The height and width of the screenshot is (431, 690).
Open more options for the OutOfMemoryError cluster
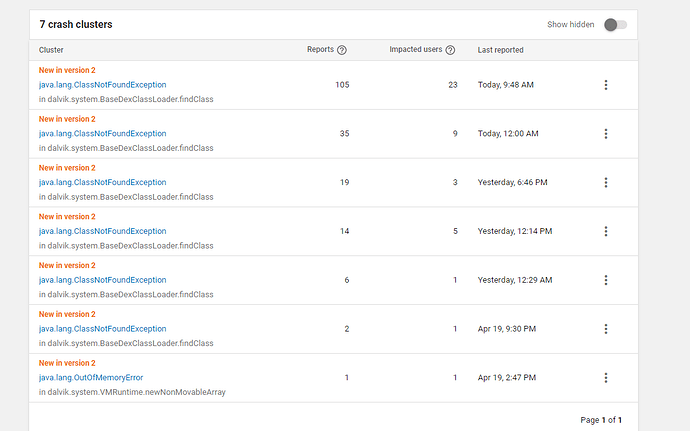(606, 378)
